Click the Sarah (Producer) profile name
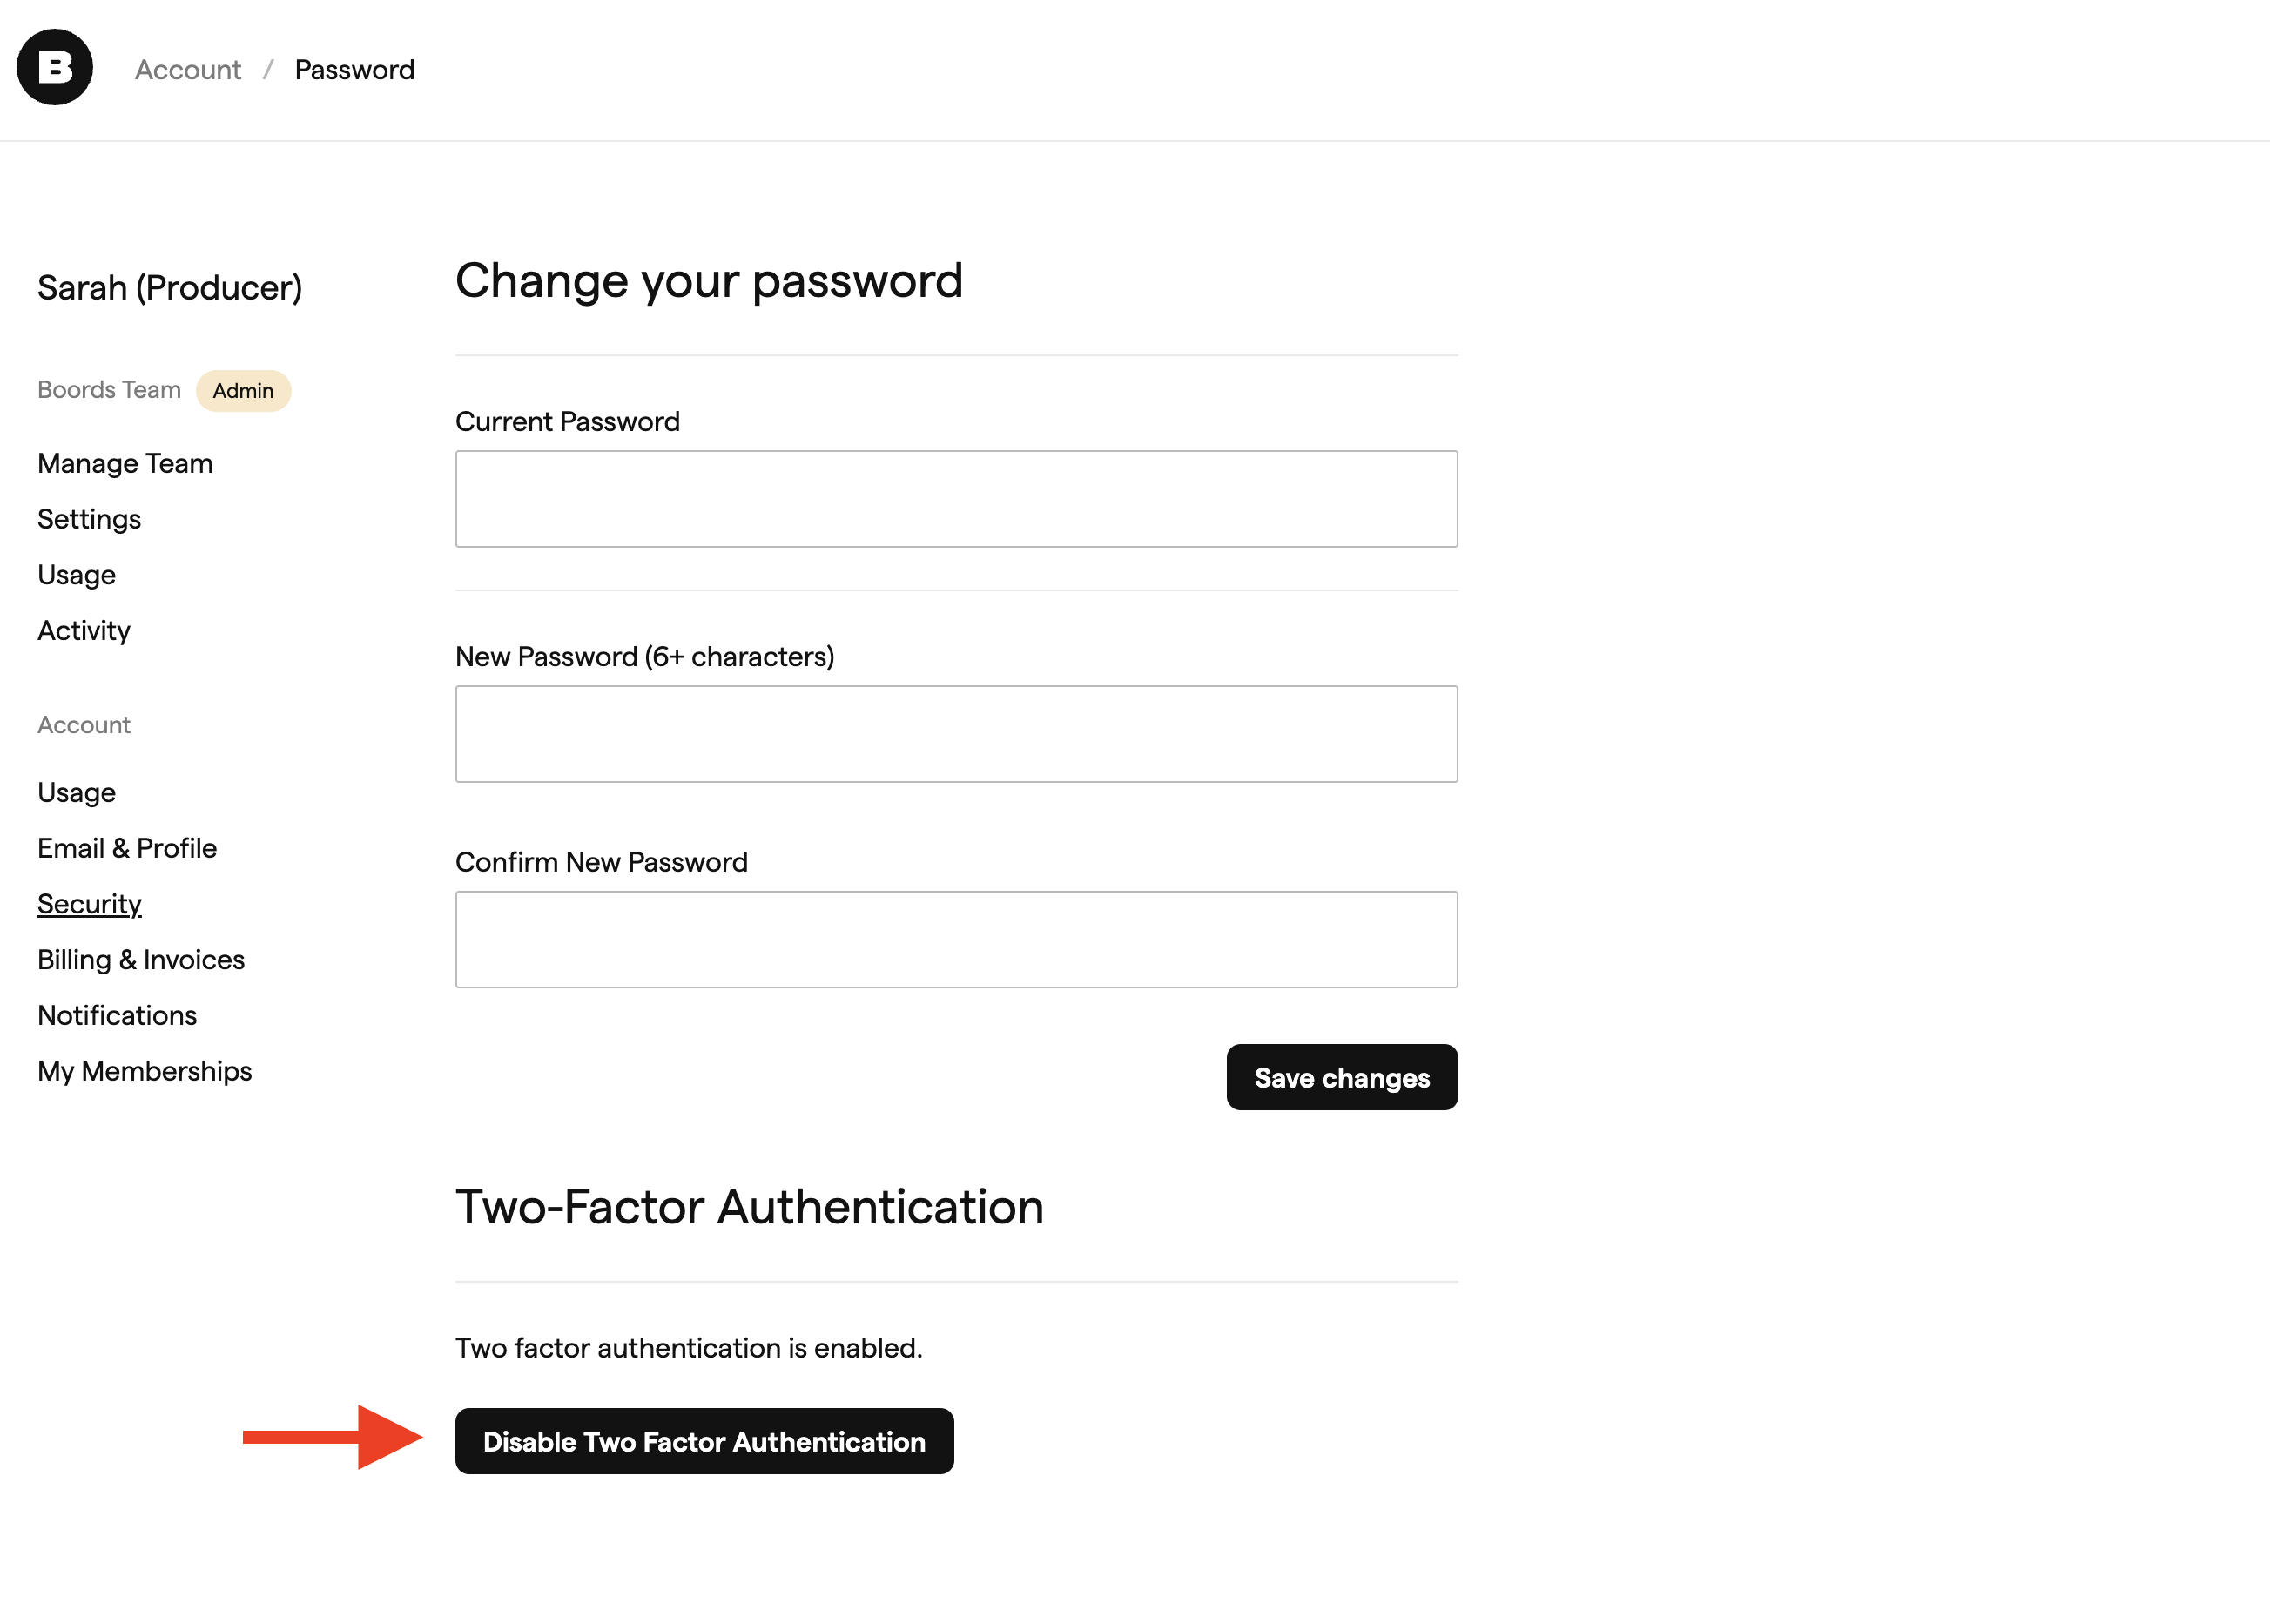2270x1624 pixels. pos(169,287)
